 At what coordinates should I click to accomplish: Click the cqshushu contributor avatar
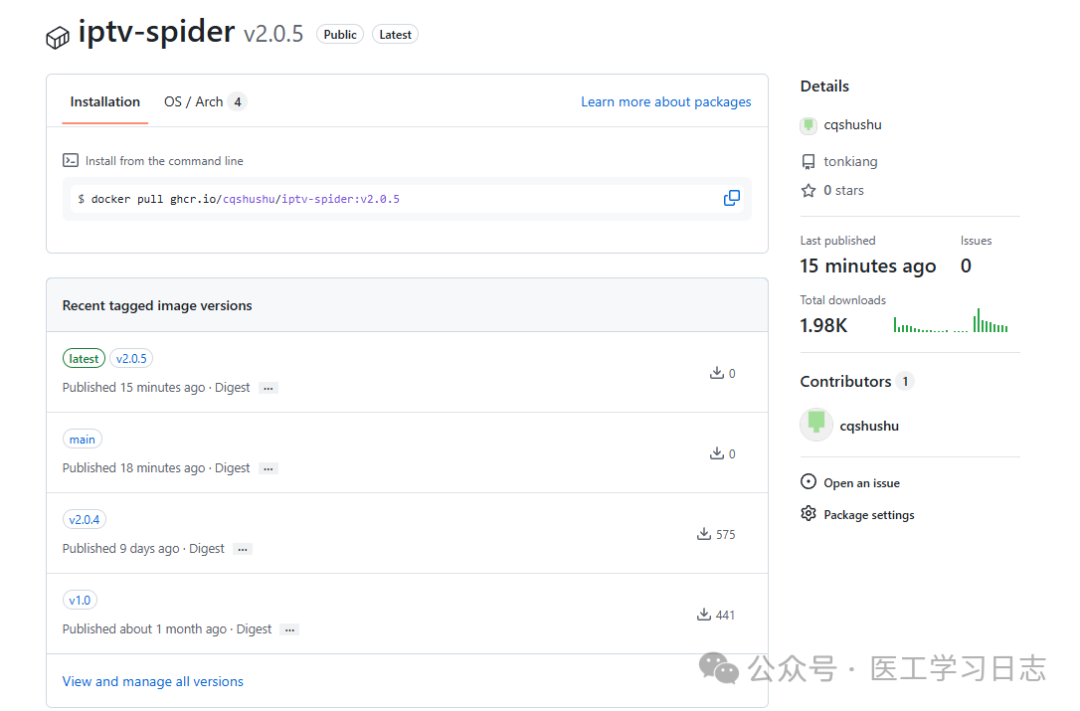click(816, 424)
